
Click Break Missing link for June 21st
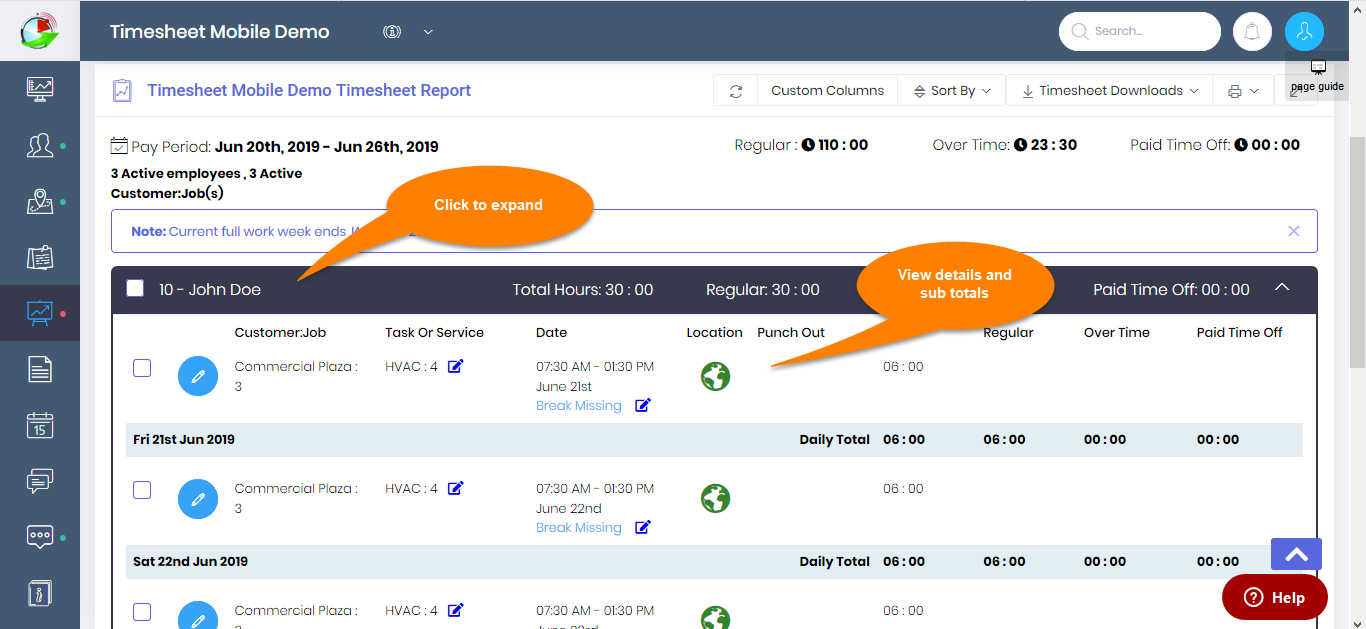pos(579,406)
